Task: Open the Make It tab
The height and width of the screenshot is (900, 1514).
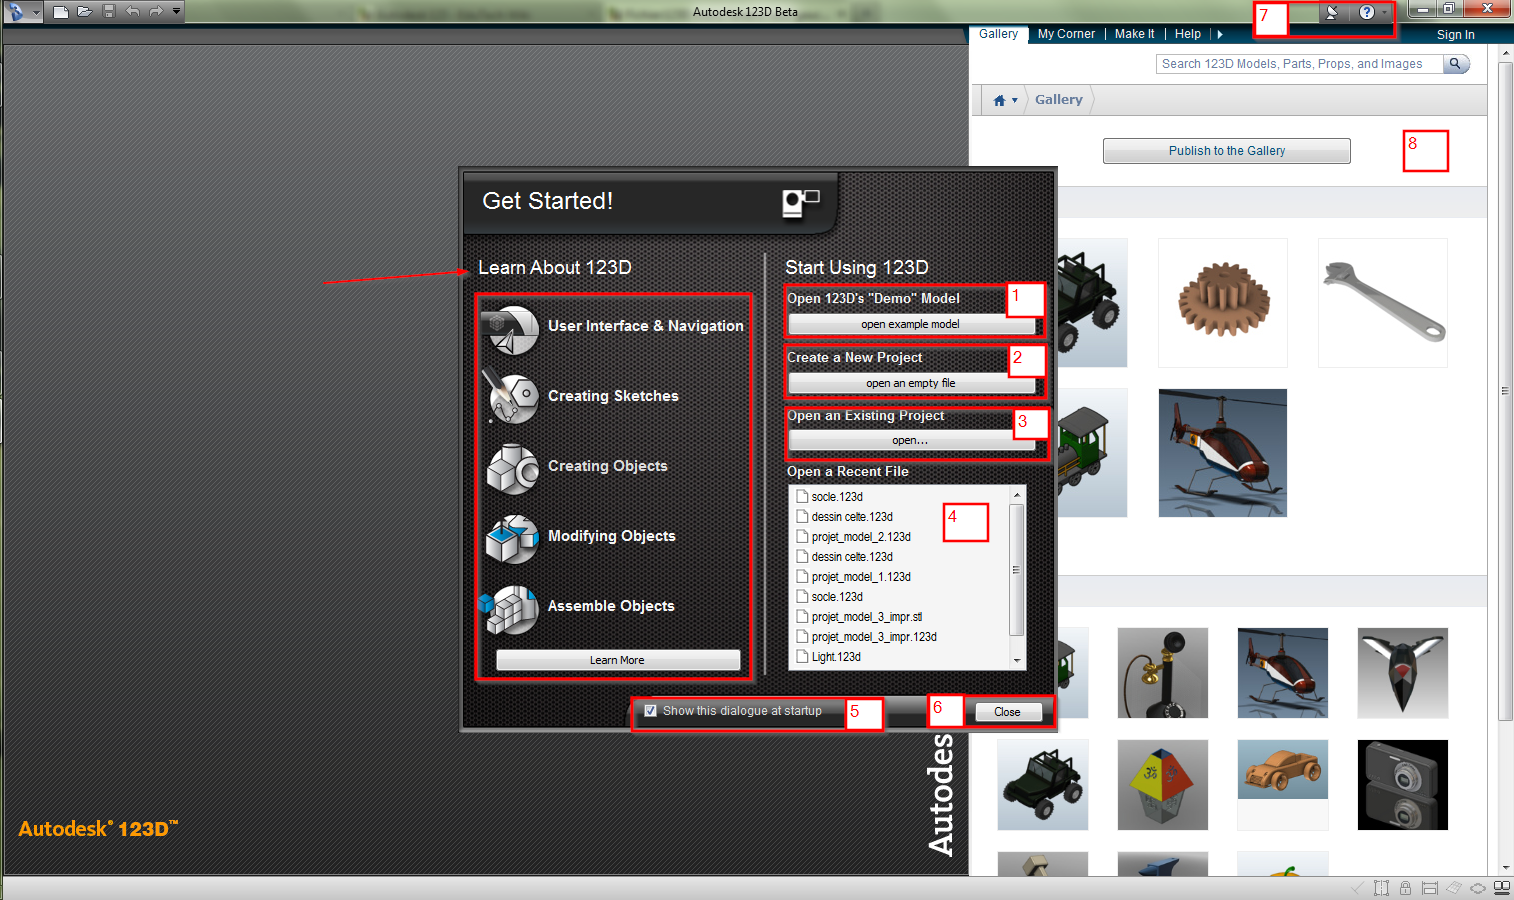Action: (x=1134, y=34)
